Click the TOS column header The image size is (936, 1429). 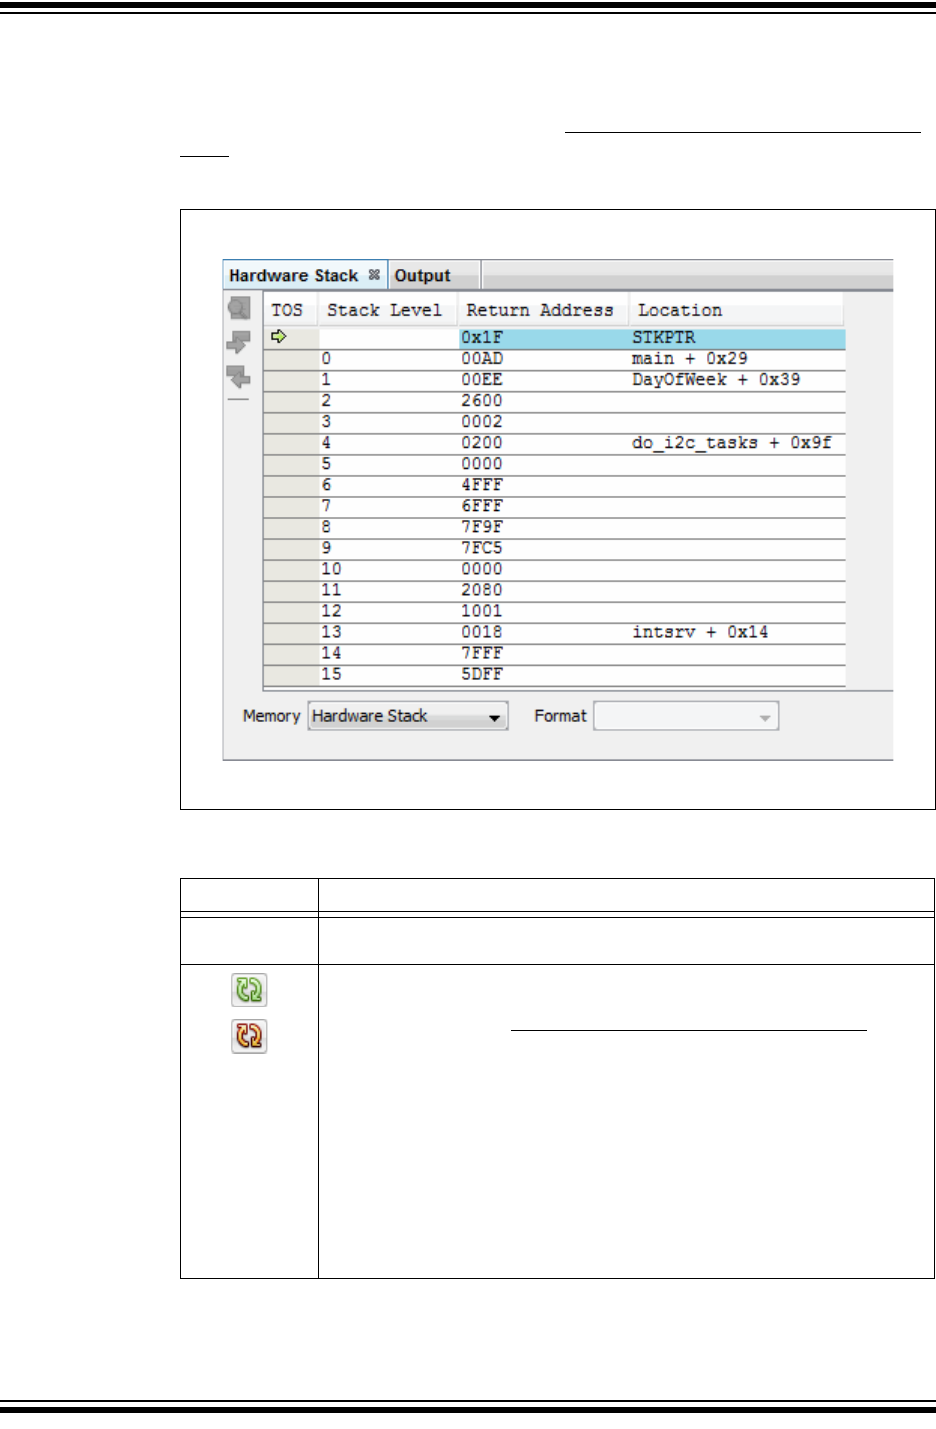[291, 310]
